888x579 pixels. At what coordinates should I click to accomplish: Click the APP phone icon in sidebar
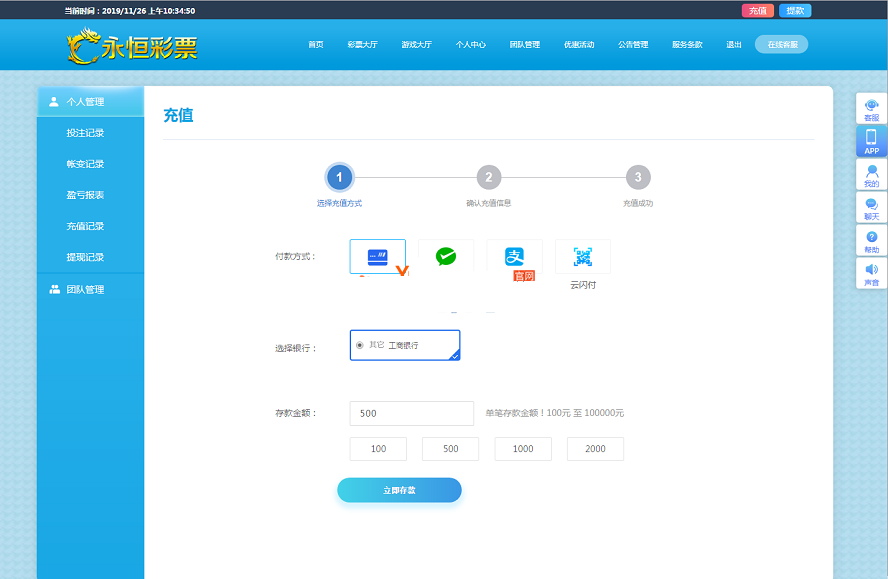click(x=871, y=141)
